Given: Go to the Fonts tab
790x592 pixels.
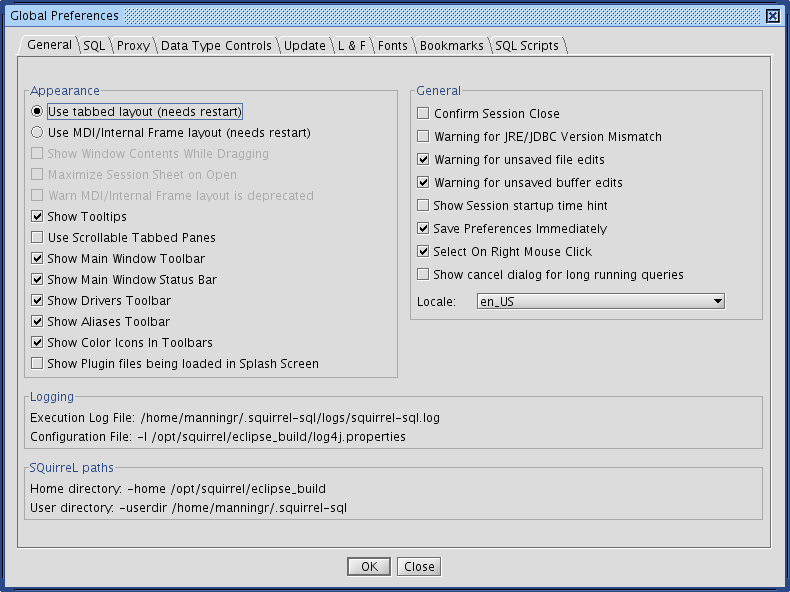Looking at the screenshot, I should click(x=392, y=46).
